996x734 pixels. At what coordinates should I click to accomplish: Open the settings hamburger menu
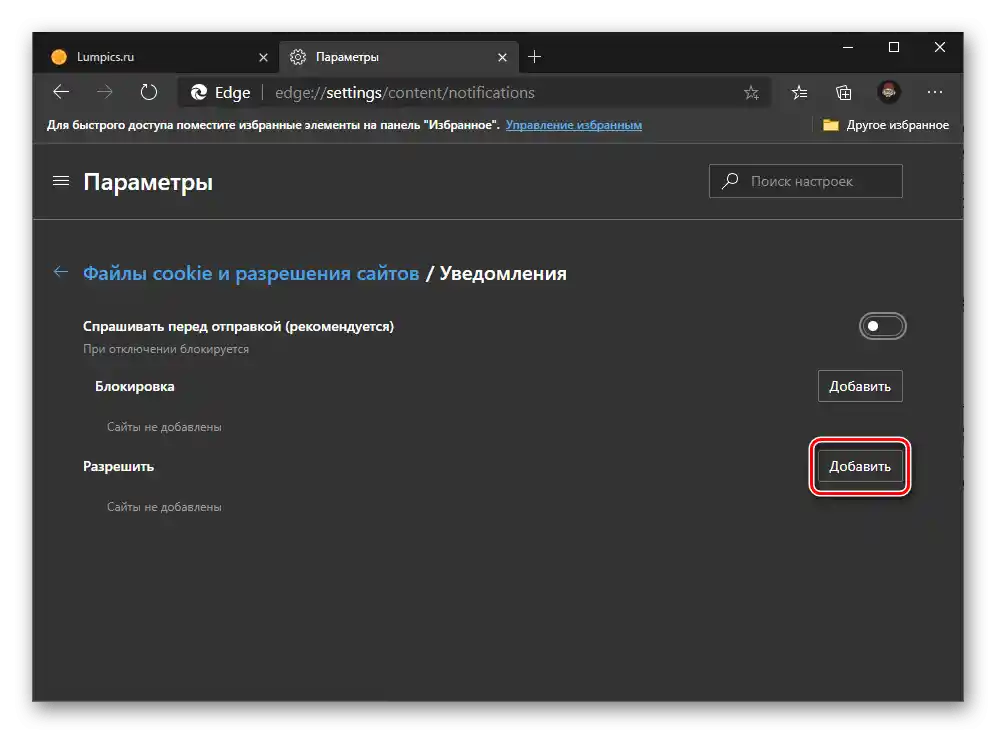click(x=60, y=181)
